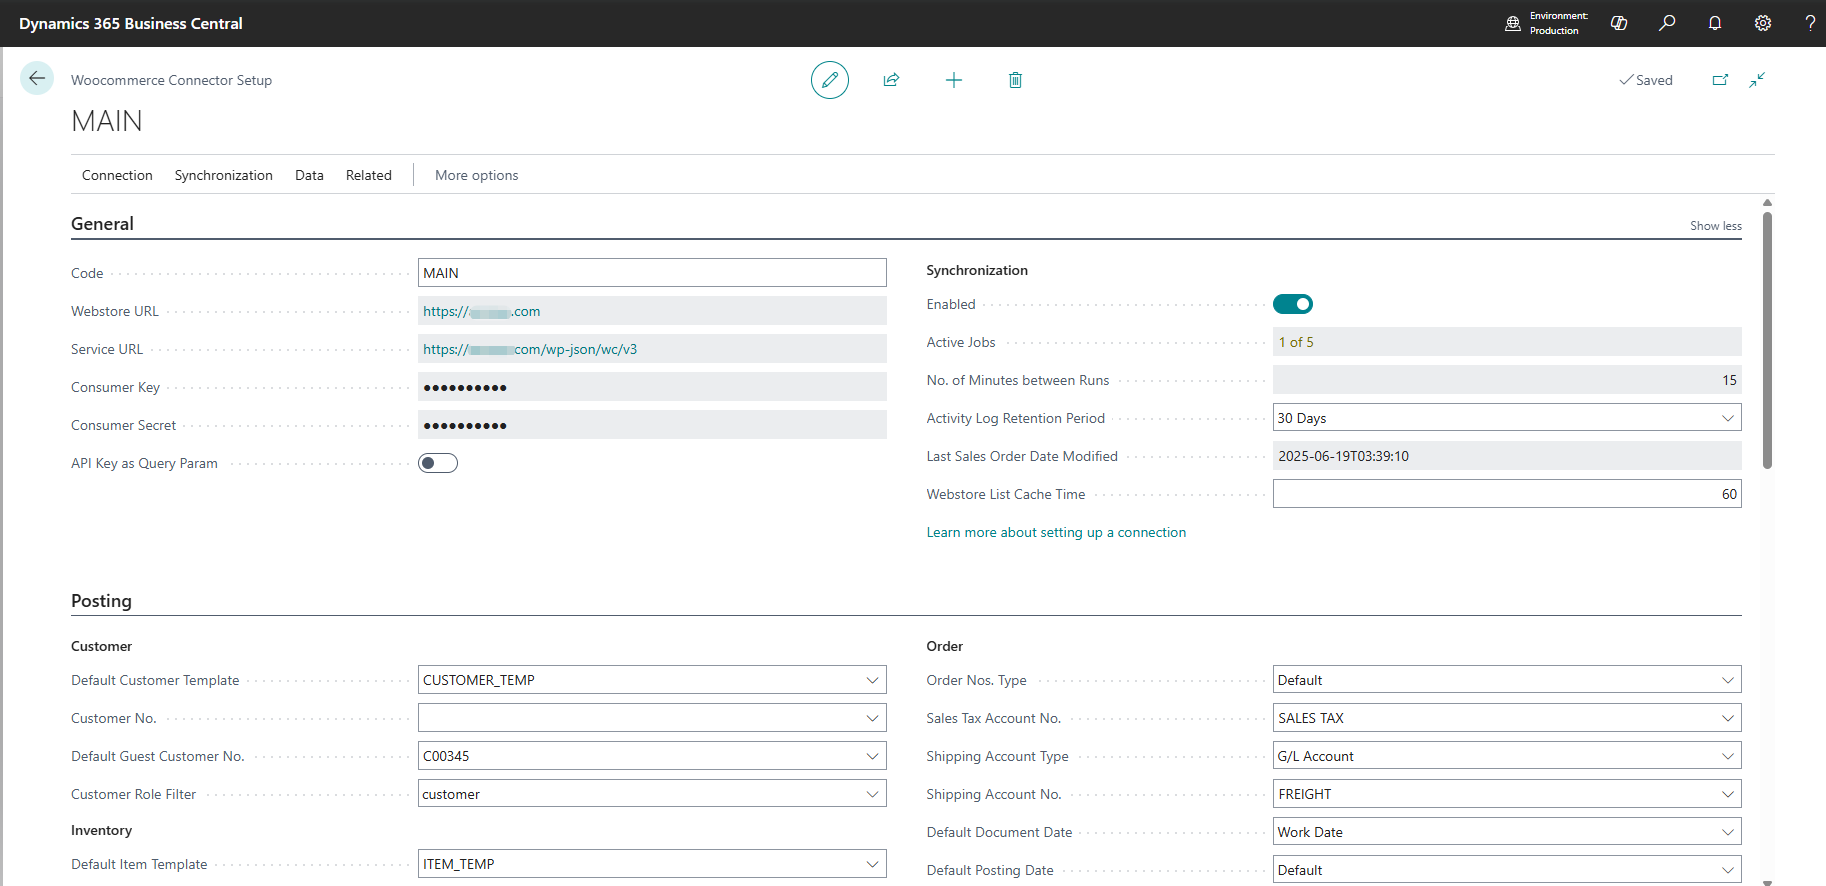Open help question mark icon
Viewport: 1826px width, 886px height.
pyautogui.click(x=1810, y=23)
